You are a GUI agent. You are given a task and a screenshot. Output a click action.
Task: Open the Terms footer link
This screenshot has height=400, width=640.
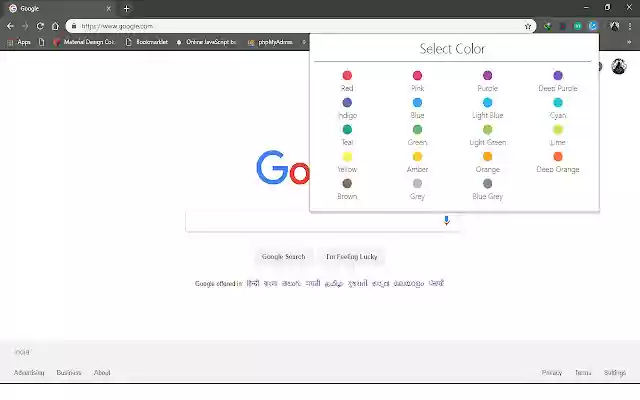(583, 373)
